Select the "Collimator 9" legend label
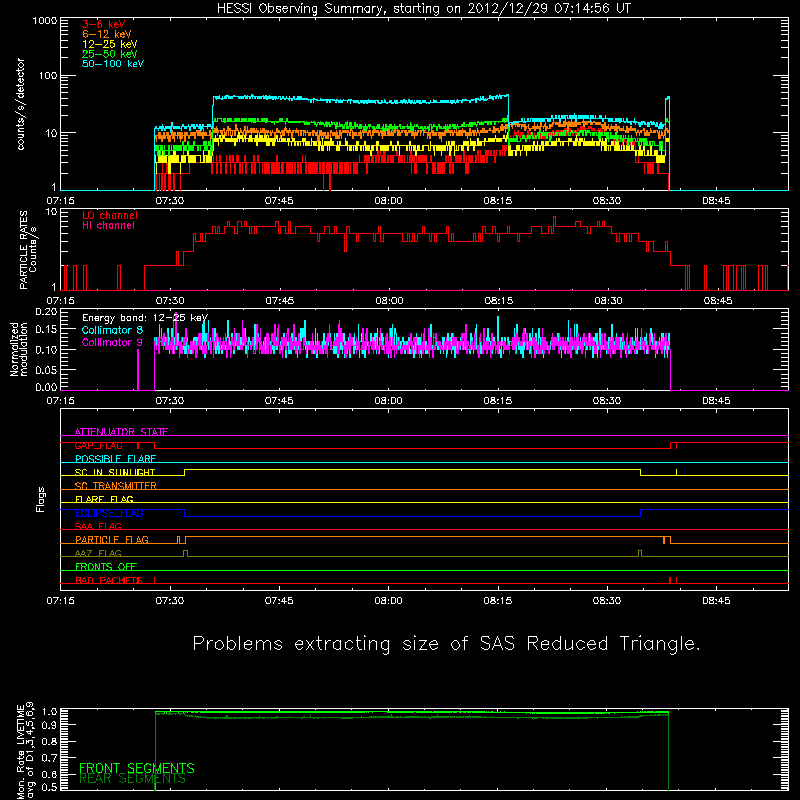This screenshot has height=800, width=800. (x=112, y=342)
